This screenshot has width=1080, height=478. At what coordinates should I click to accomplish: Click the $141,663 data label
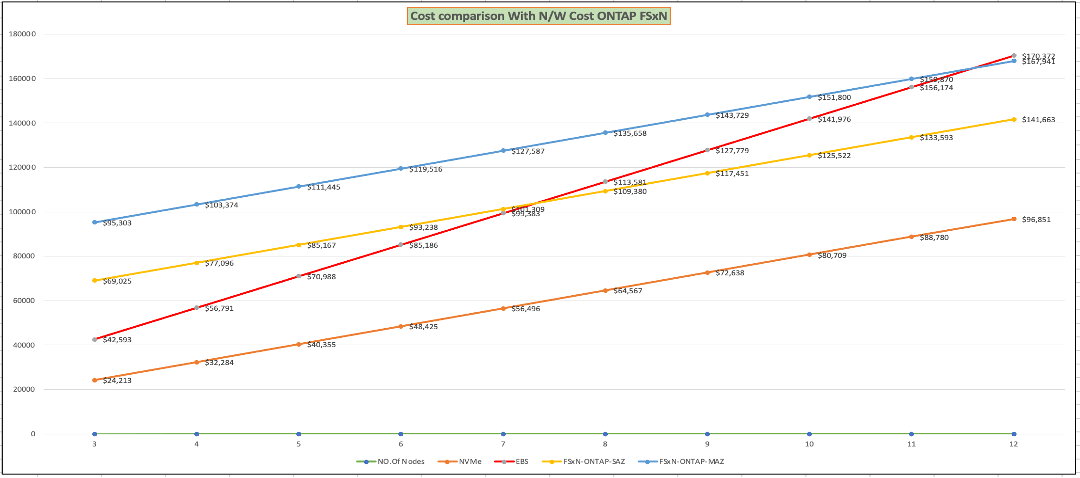coord(1038,120)
